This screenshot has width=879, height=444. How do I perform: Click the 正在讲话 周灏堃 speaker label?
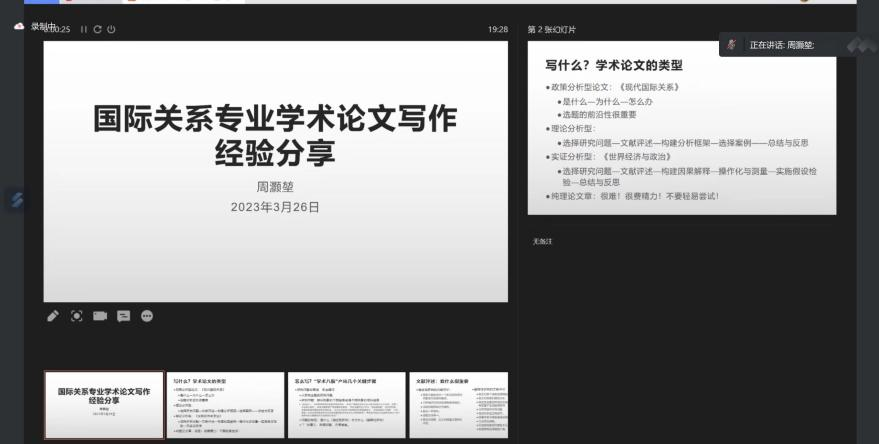(x=781, y=45)
